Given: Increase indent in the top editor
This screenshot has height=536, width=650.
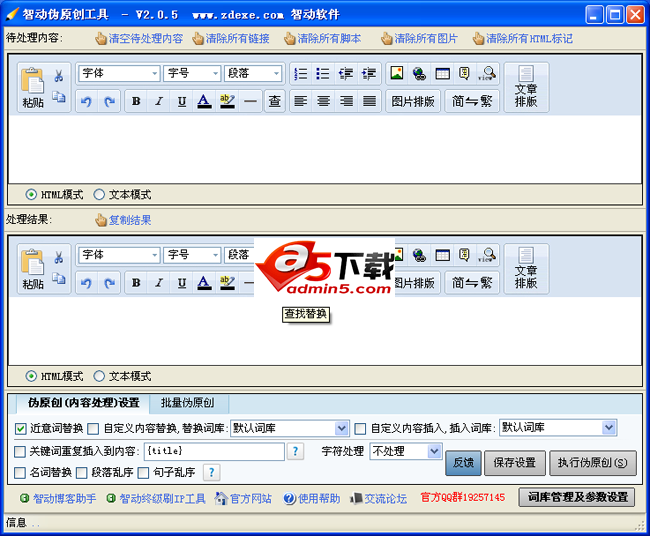Looking at the screenshot, I should click(369, 74).
